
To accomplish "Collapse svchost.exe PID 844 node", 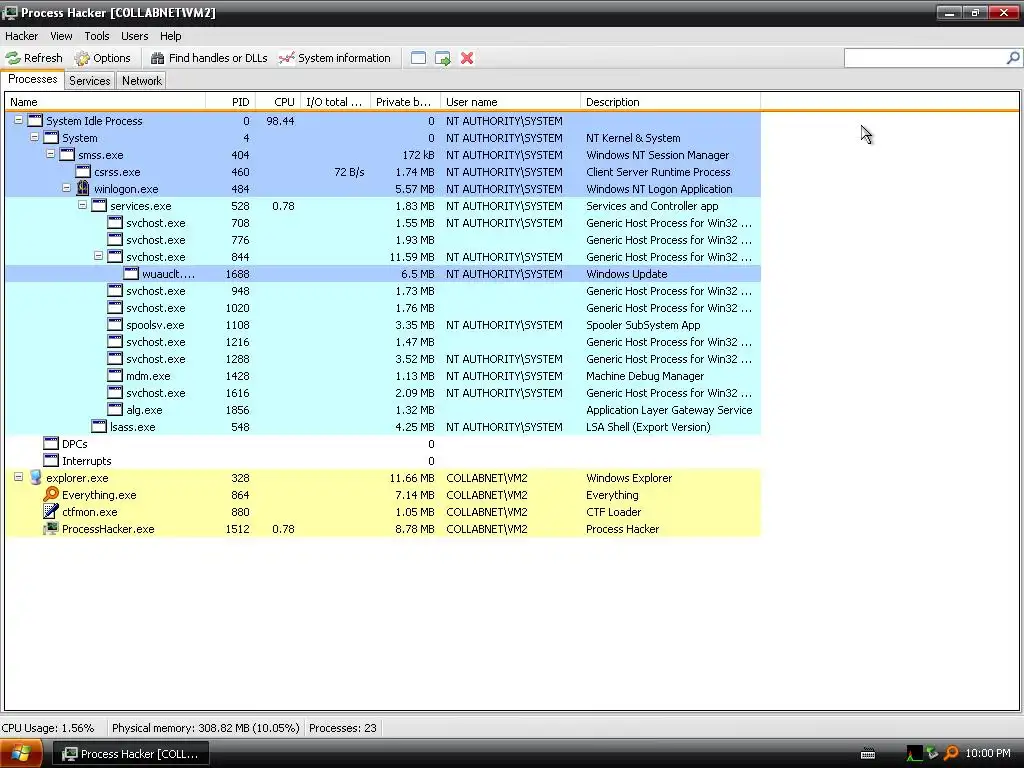I will click(99, 256).
